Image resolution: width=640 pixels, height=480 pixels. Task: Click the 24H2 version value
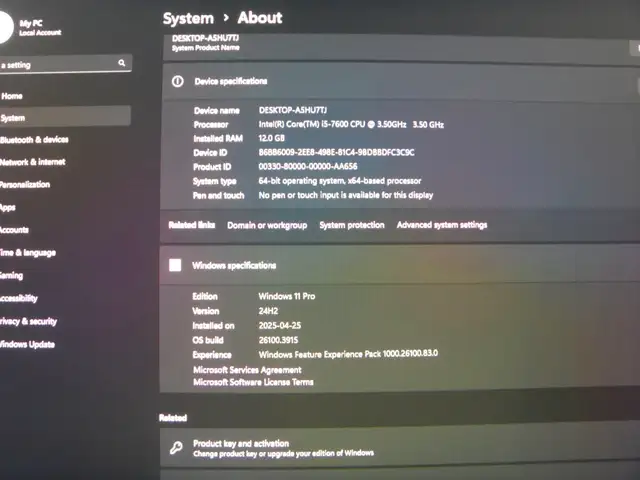click(x=268, y=311)
